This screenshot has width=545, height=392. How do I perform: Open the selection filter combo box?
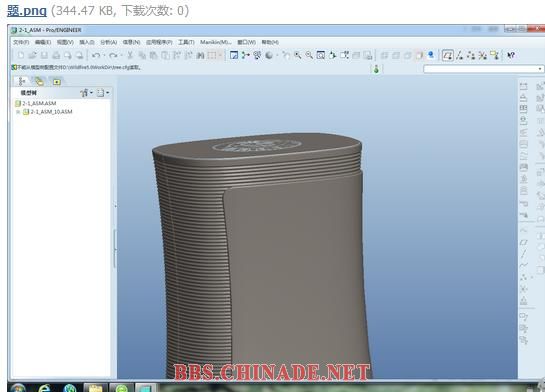click(x=483, y=69)
